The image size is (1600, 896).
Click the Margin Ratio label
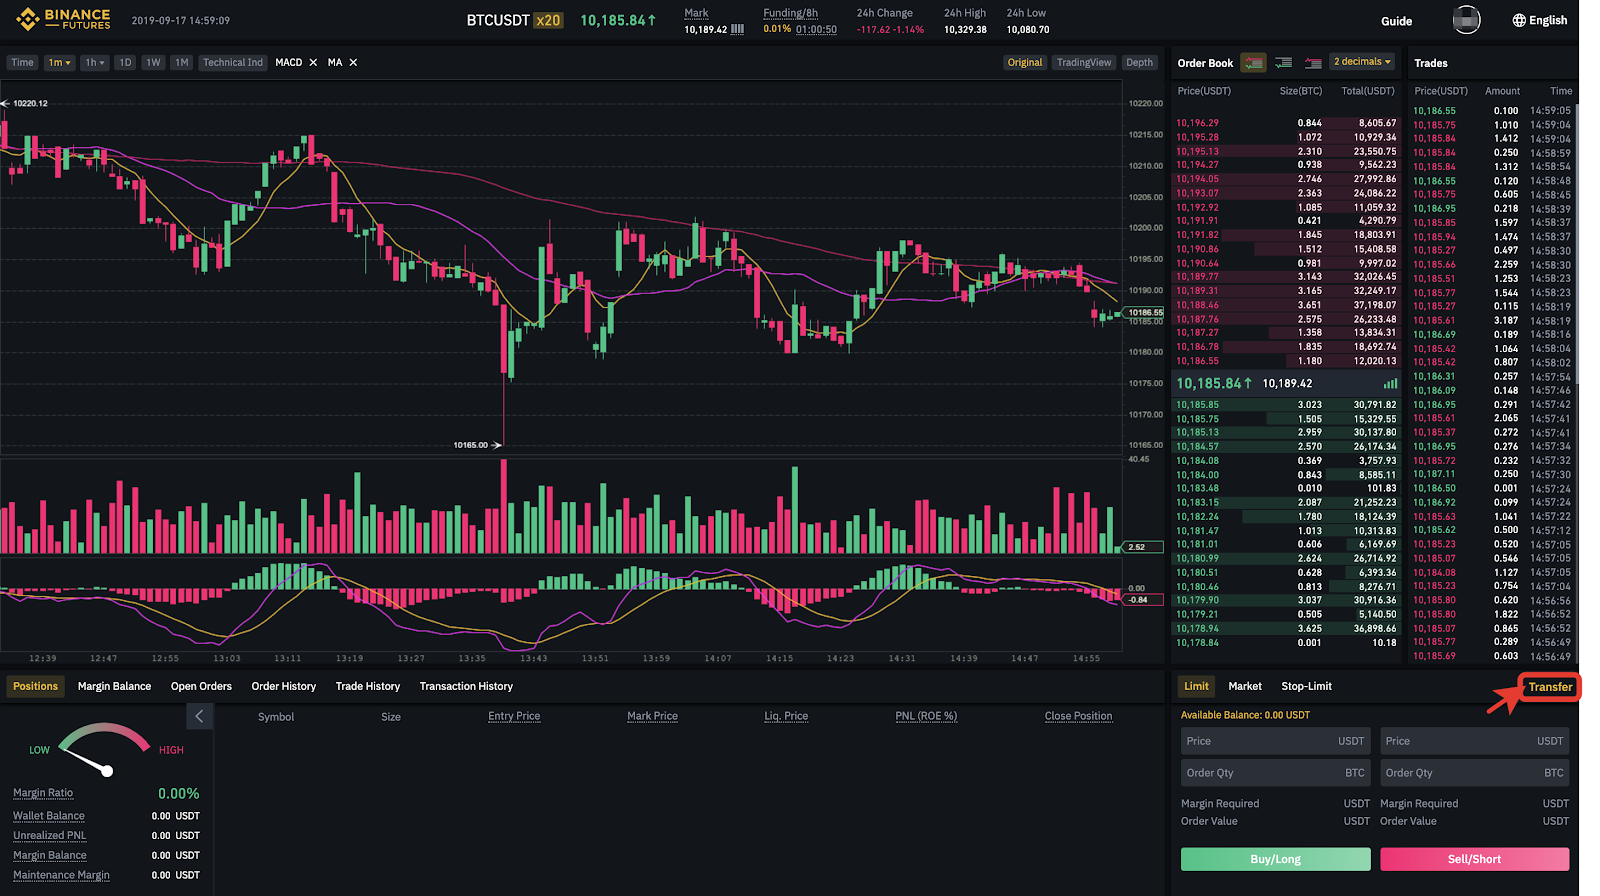[x=43, y=793]
